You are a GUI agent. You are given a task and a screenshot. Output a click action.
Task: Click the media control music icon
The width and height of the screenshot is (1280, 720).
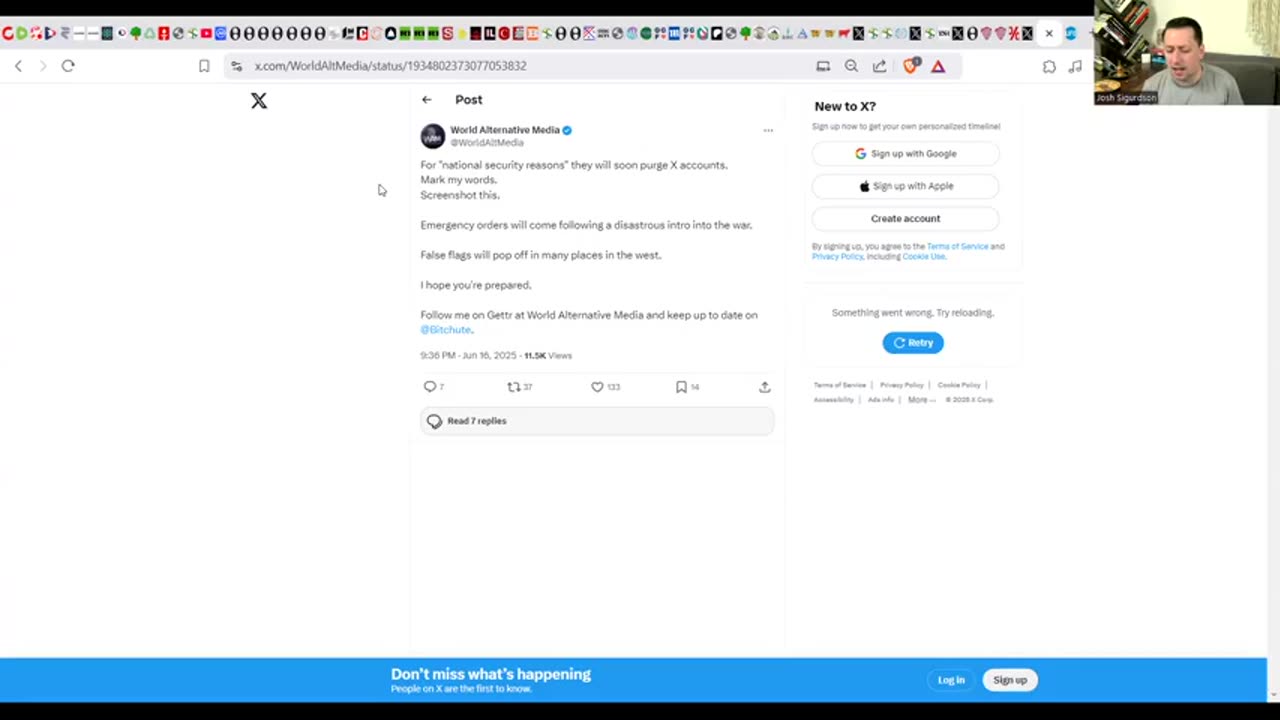pos(1075,66)
